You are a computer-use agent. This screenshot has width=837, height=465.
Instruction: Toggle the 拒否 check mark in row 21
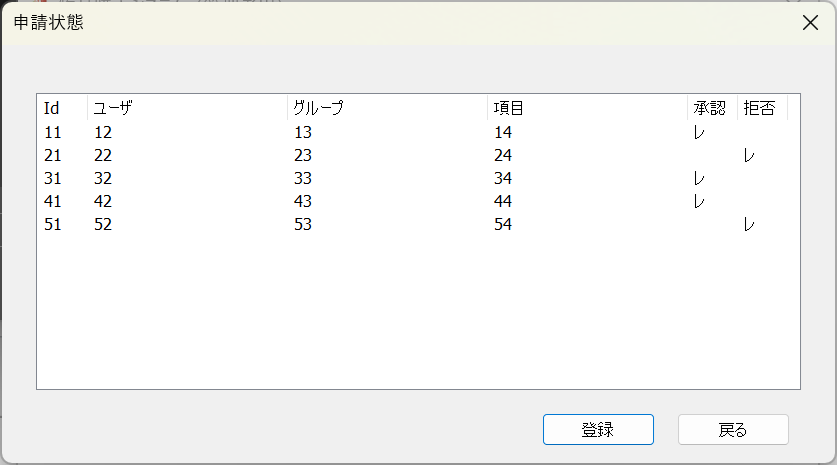click(x=749, y=155)
